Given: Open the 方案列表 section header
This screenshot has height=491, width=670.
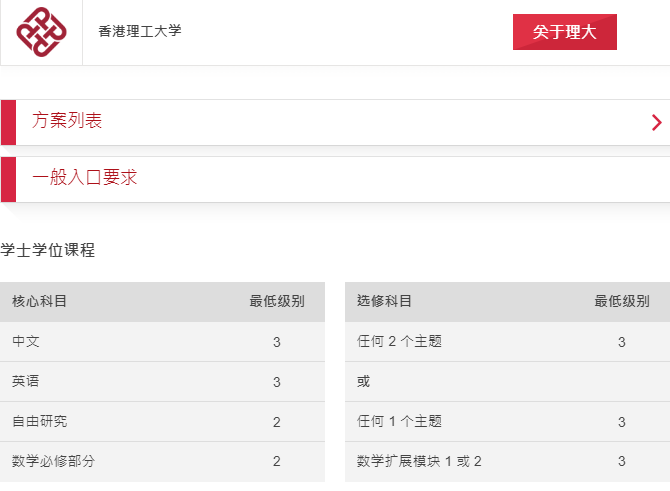Looking at the screenshot, I should coord(335,122).
